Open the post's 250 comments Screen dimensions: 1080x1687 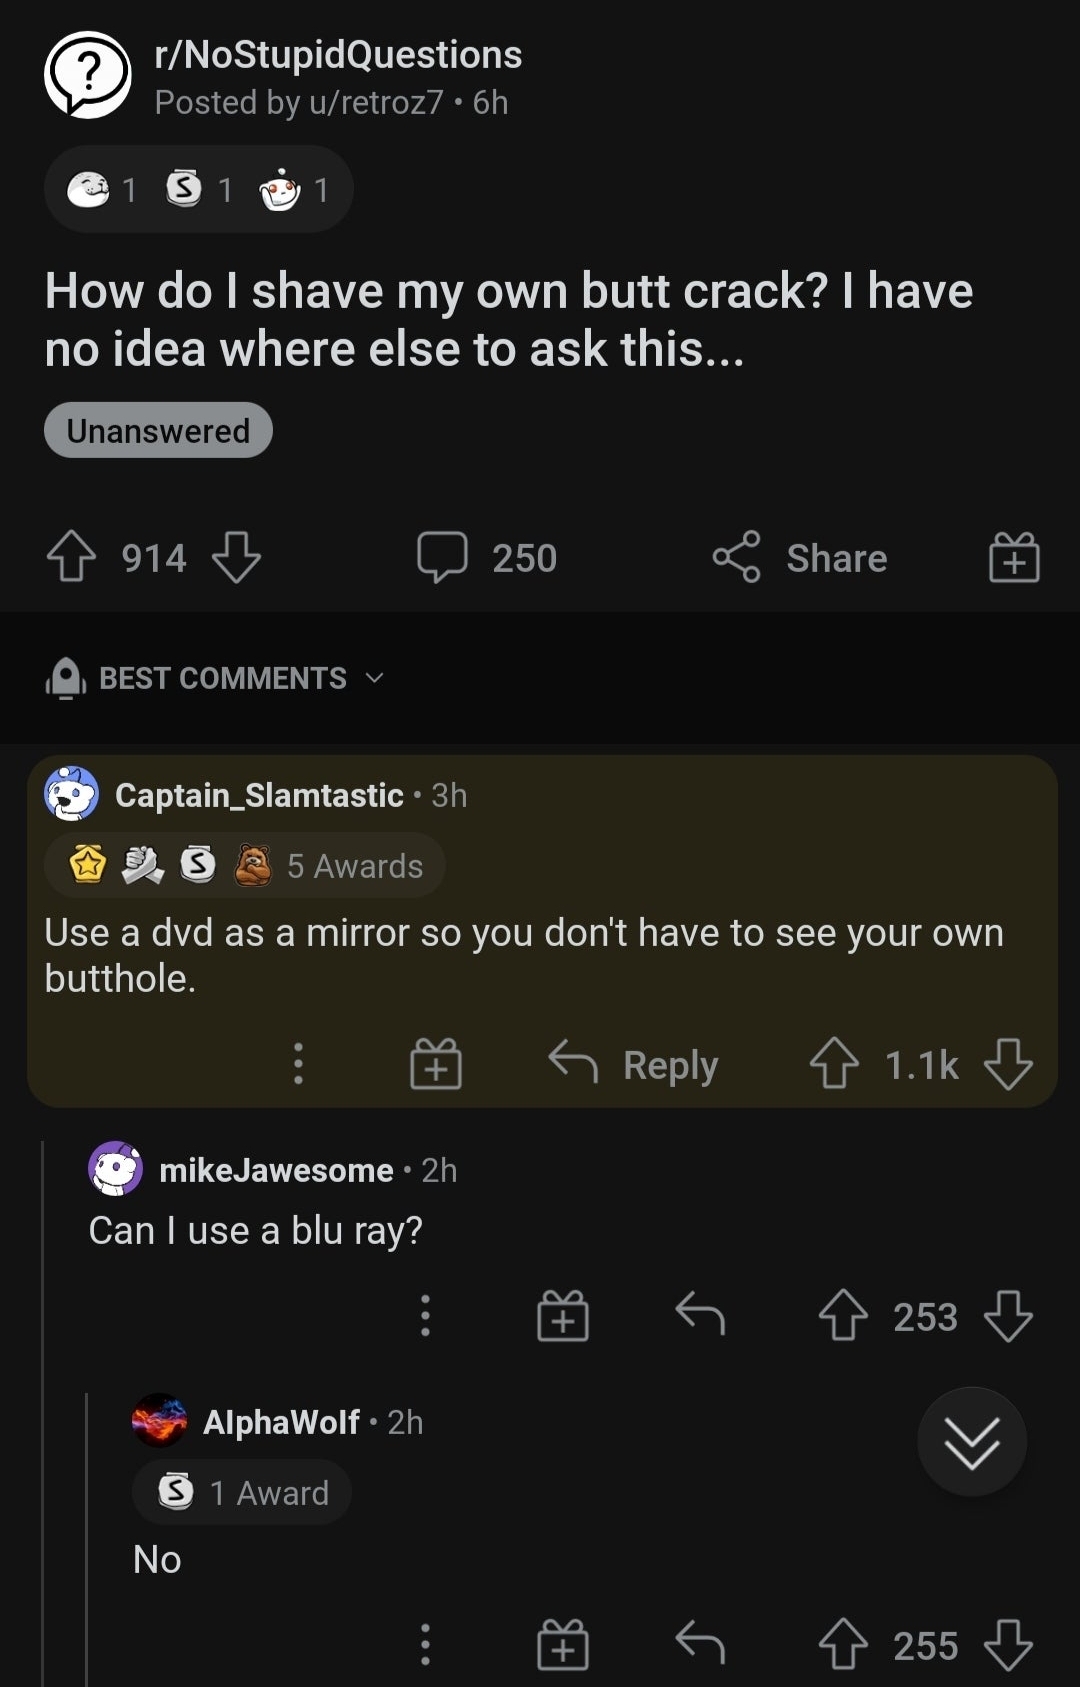(487, 557)
